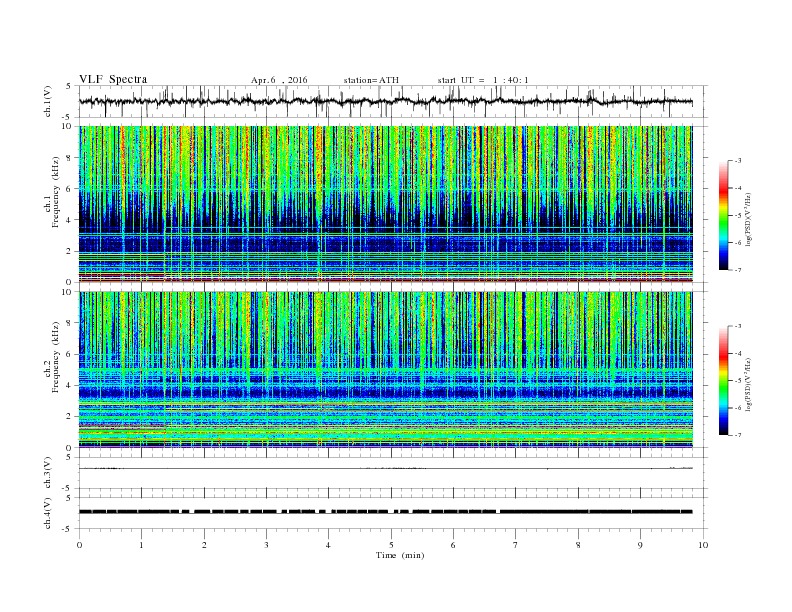
Task: Click the "-6" tick on ch.2 colorbar
Action: click(738, 408)
